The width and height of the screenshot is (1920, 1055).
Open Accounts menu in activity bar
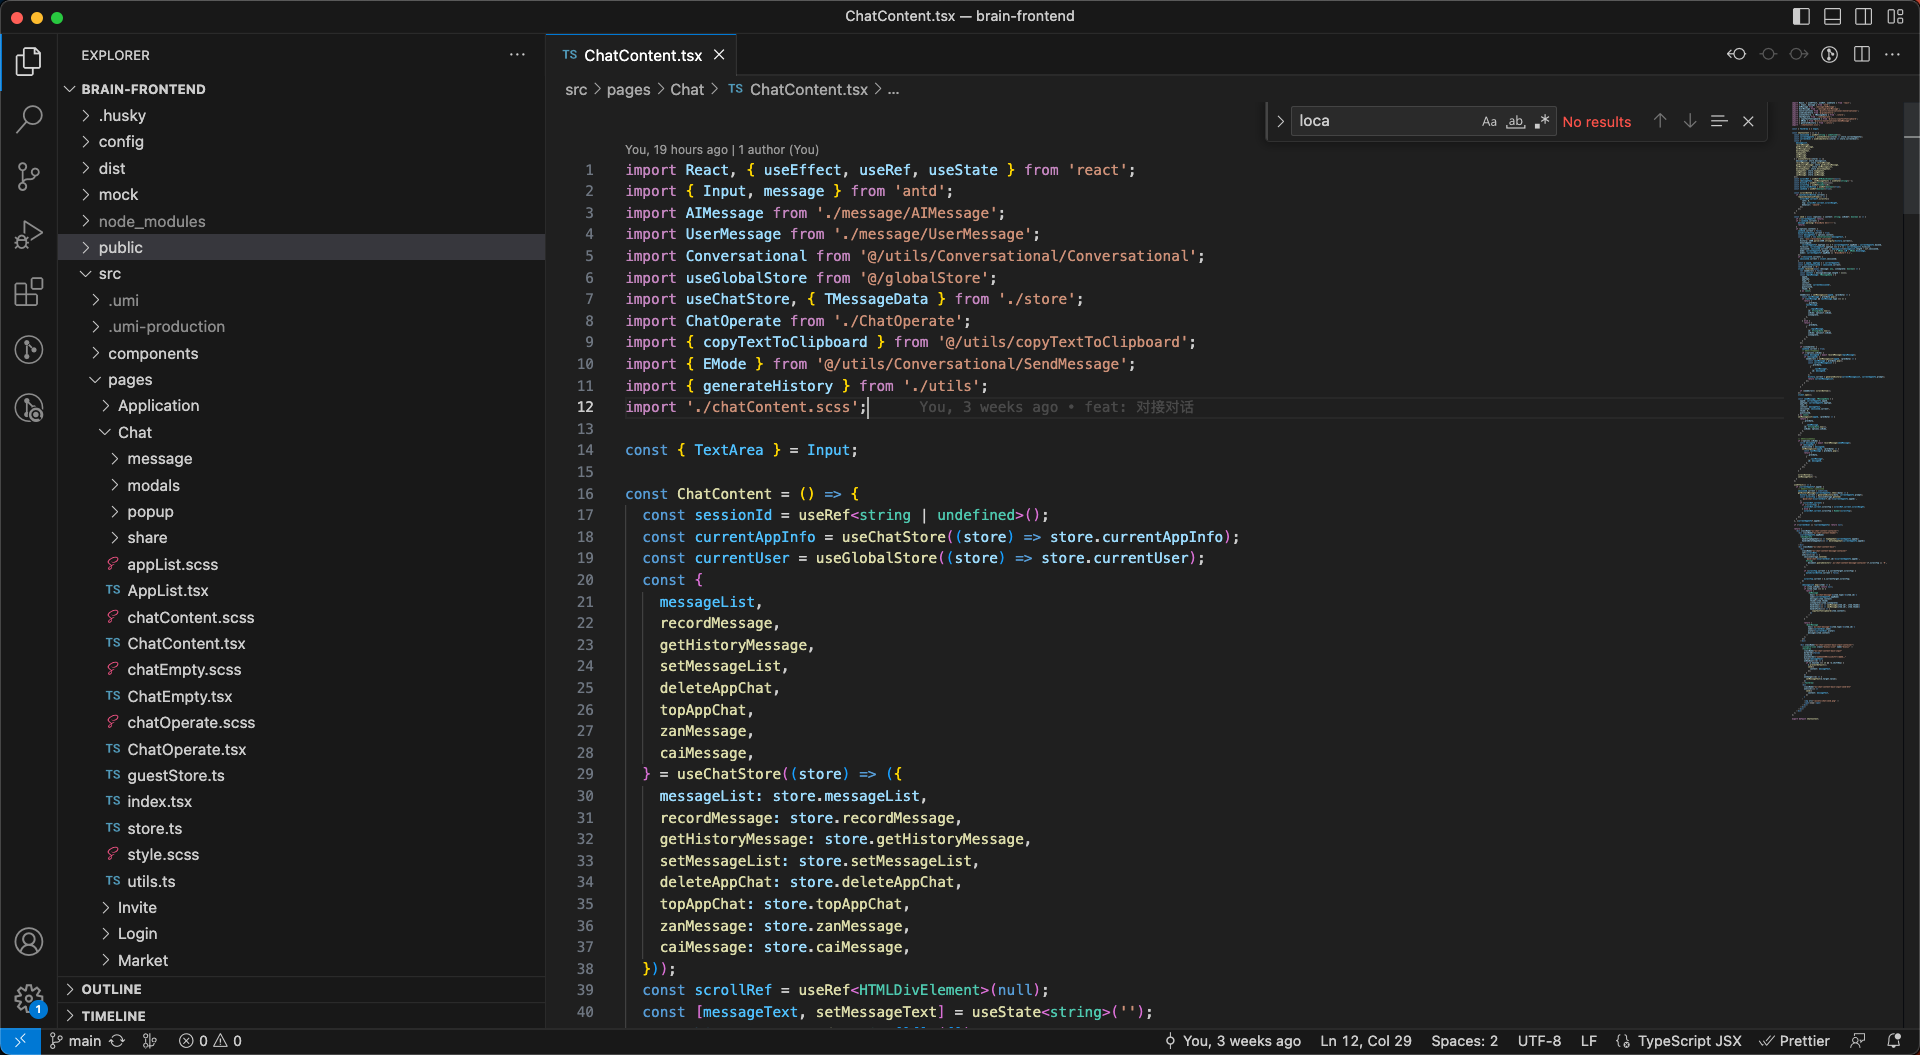[x=29, y=941]
